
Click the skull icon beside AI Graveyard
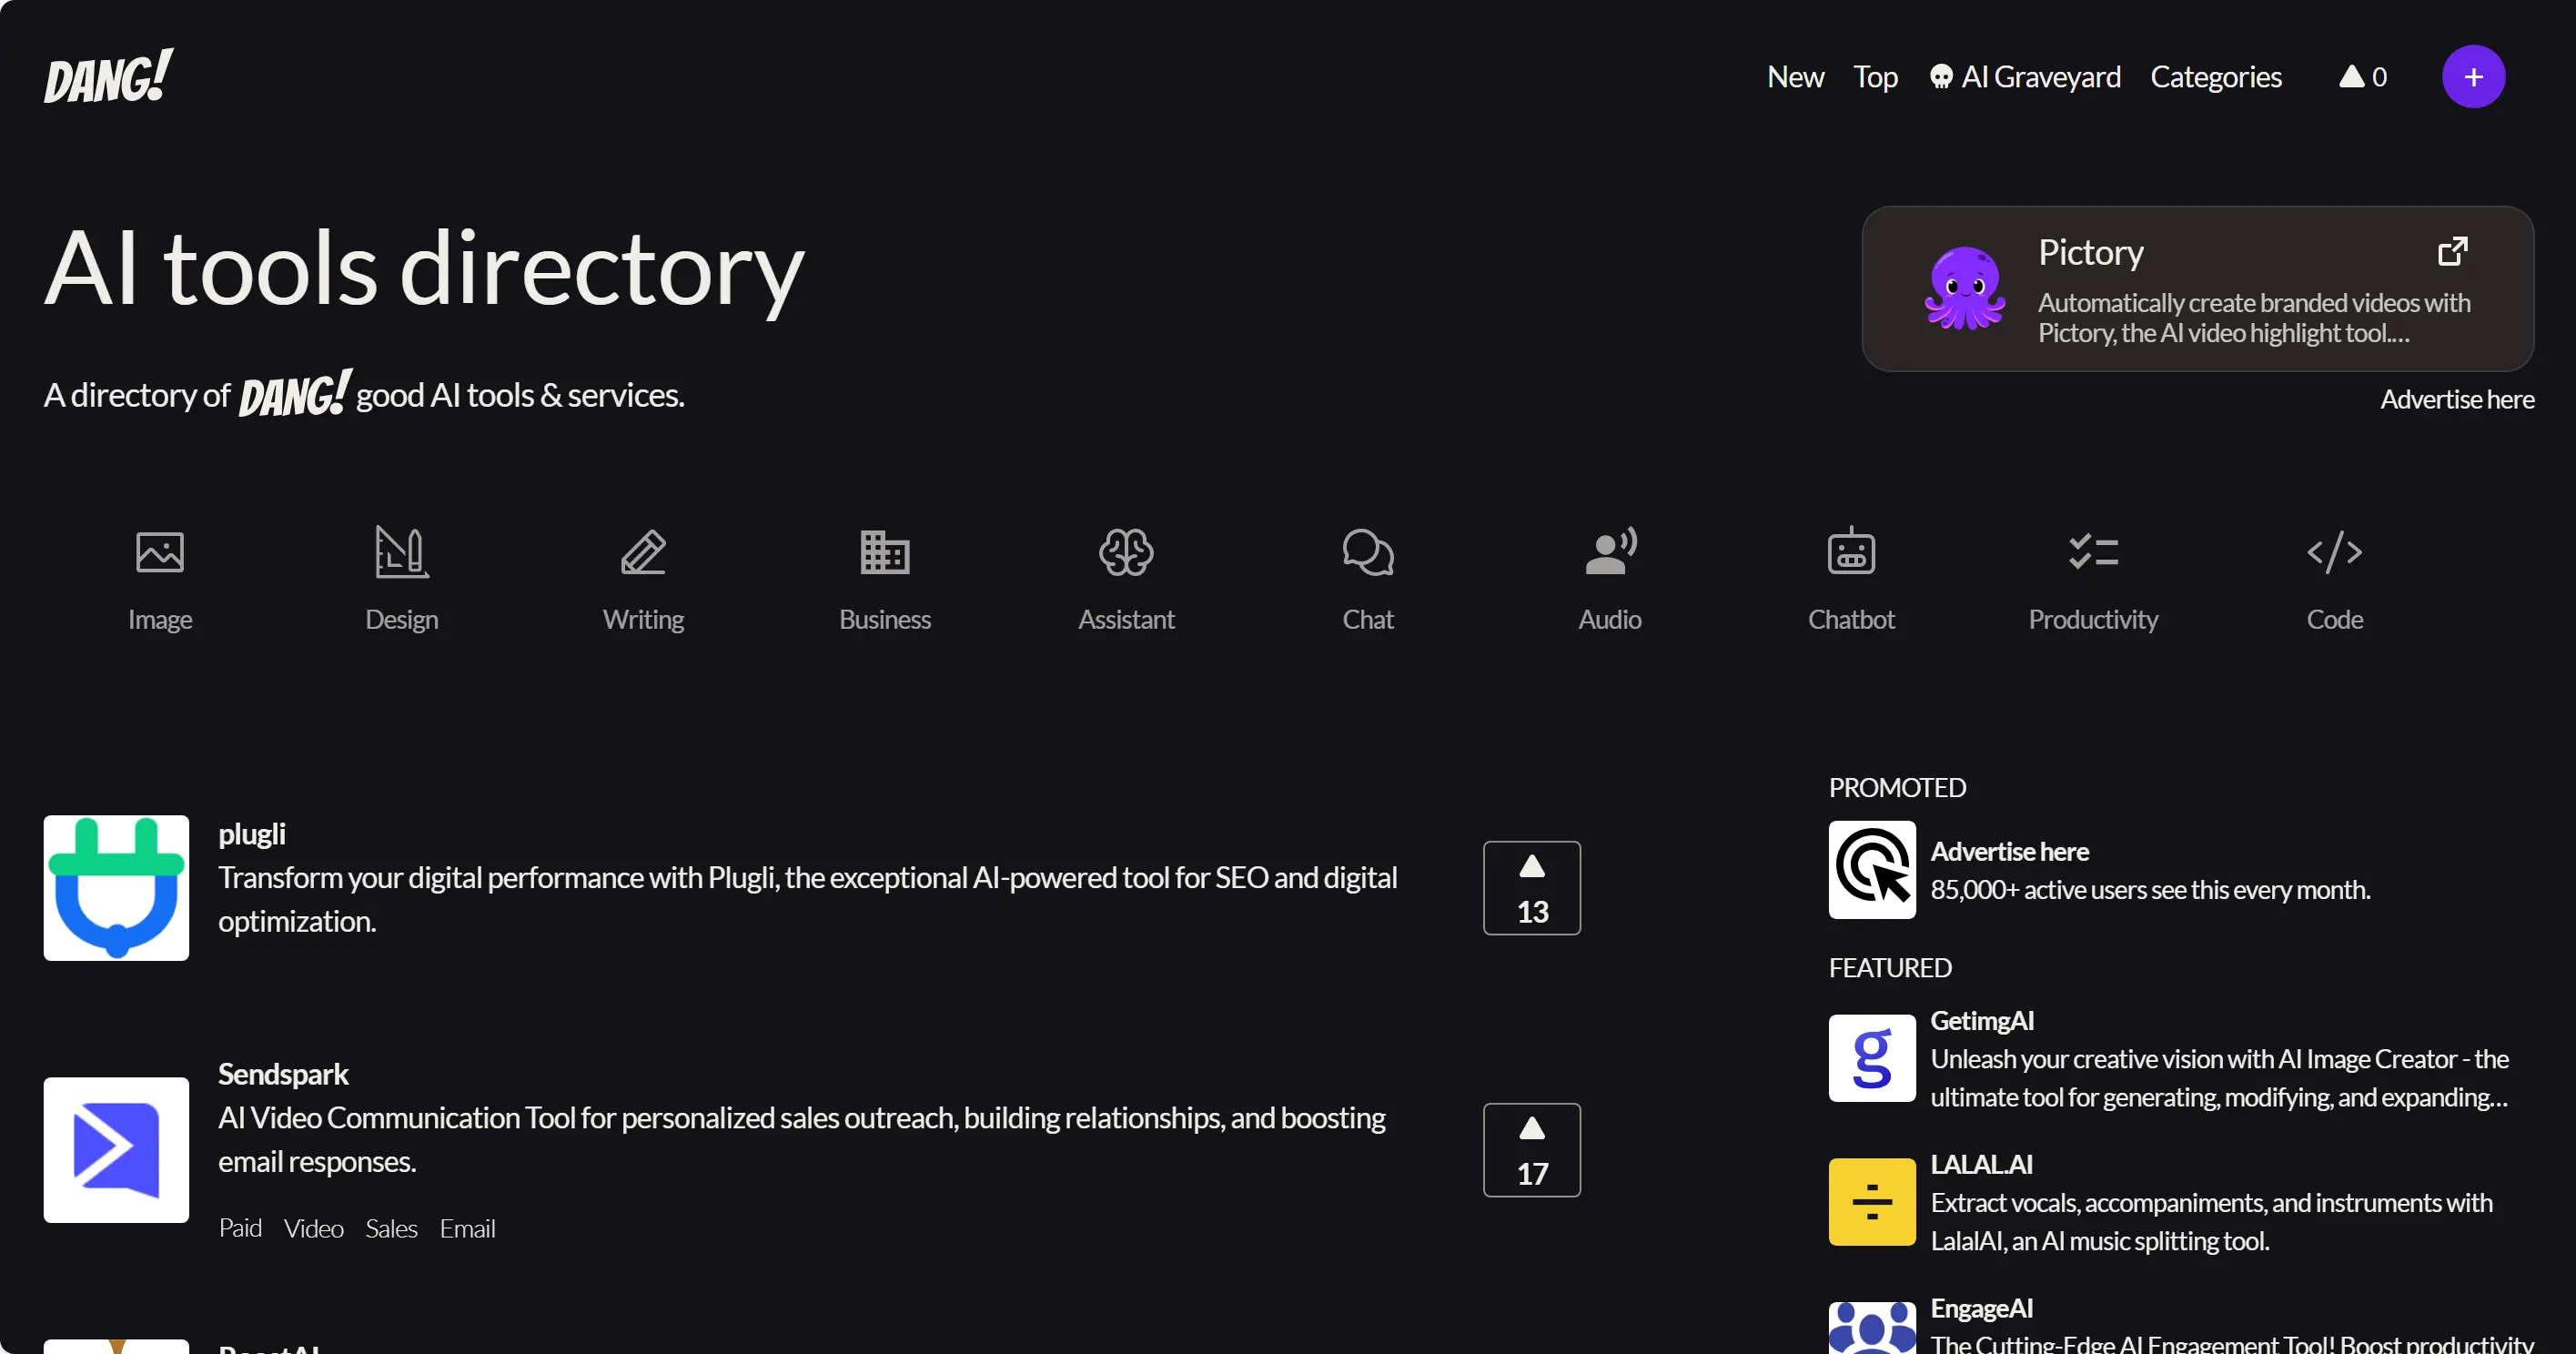point(1941,77)
